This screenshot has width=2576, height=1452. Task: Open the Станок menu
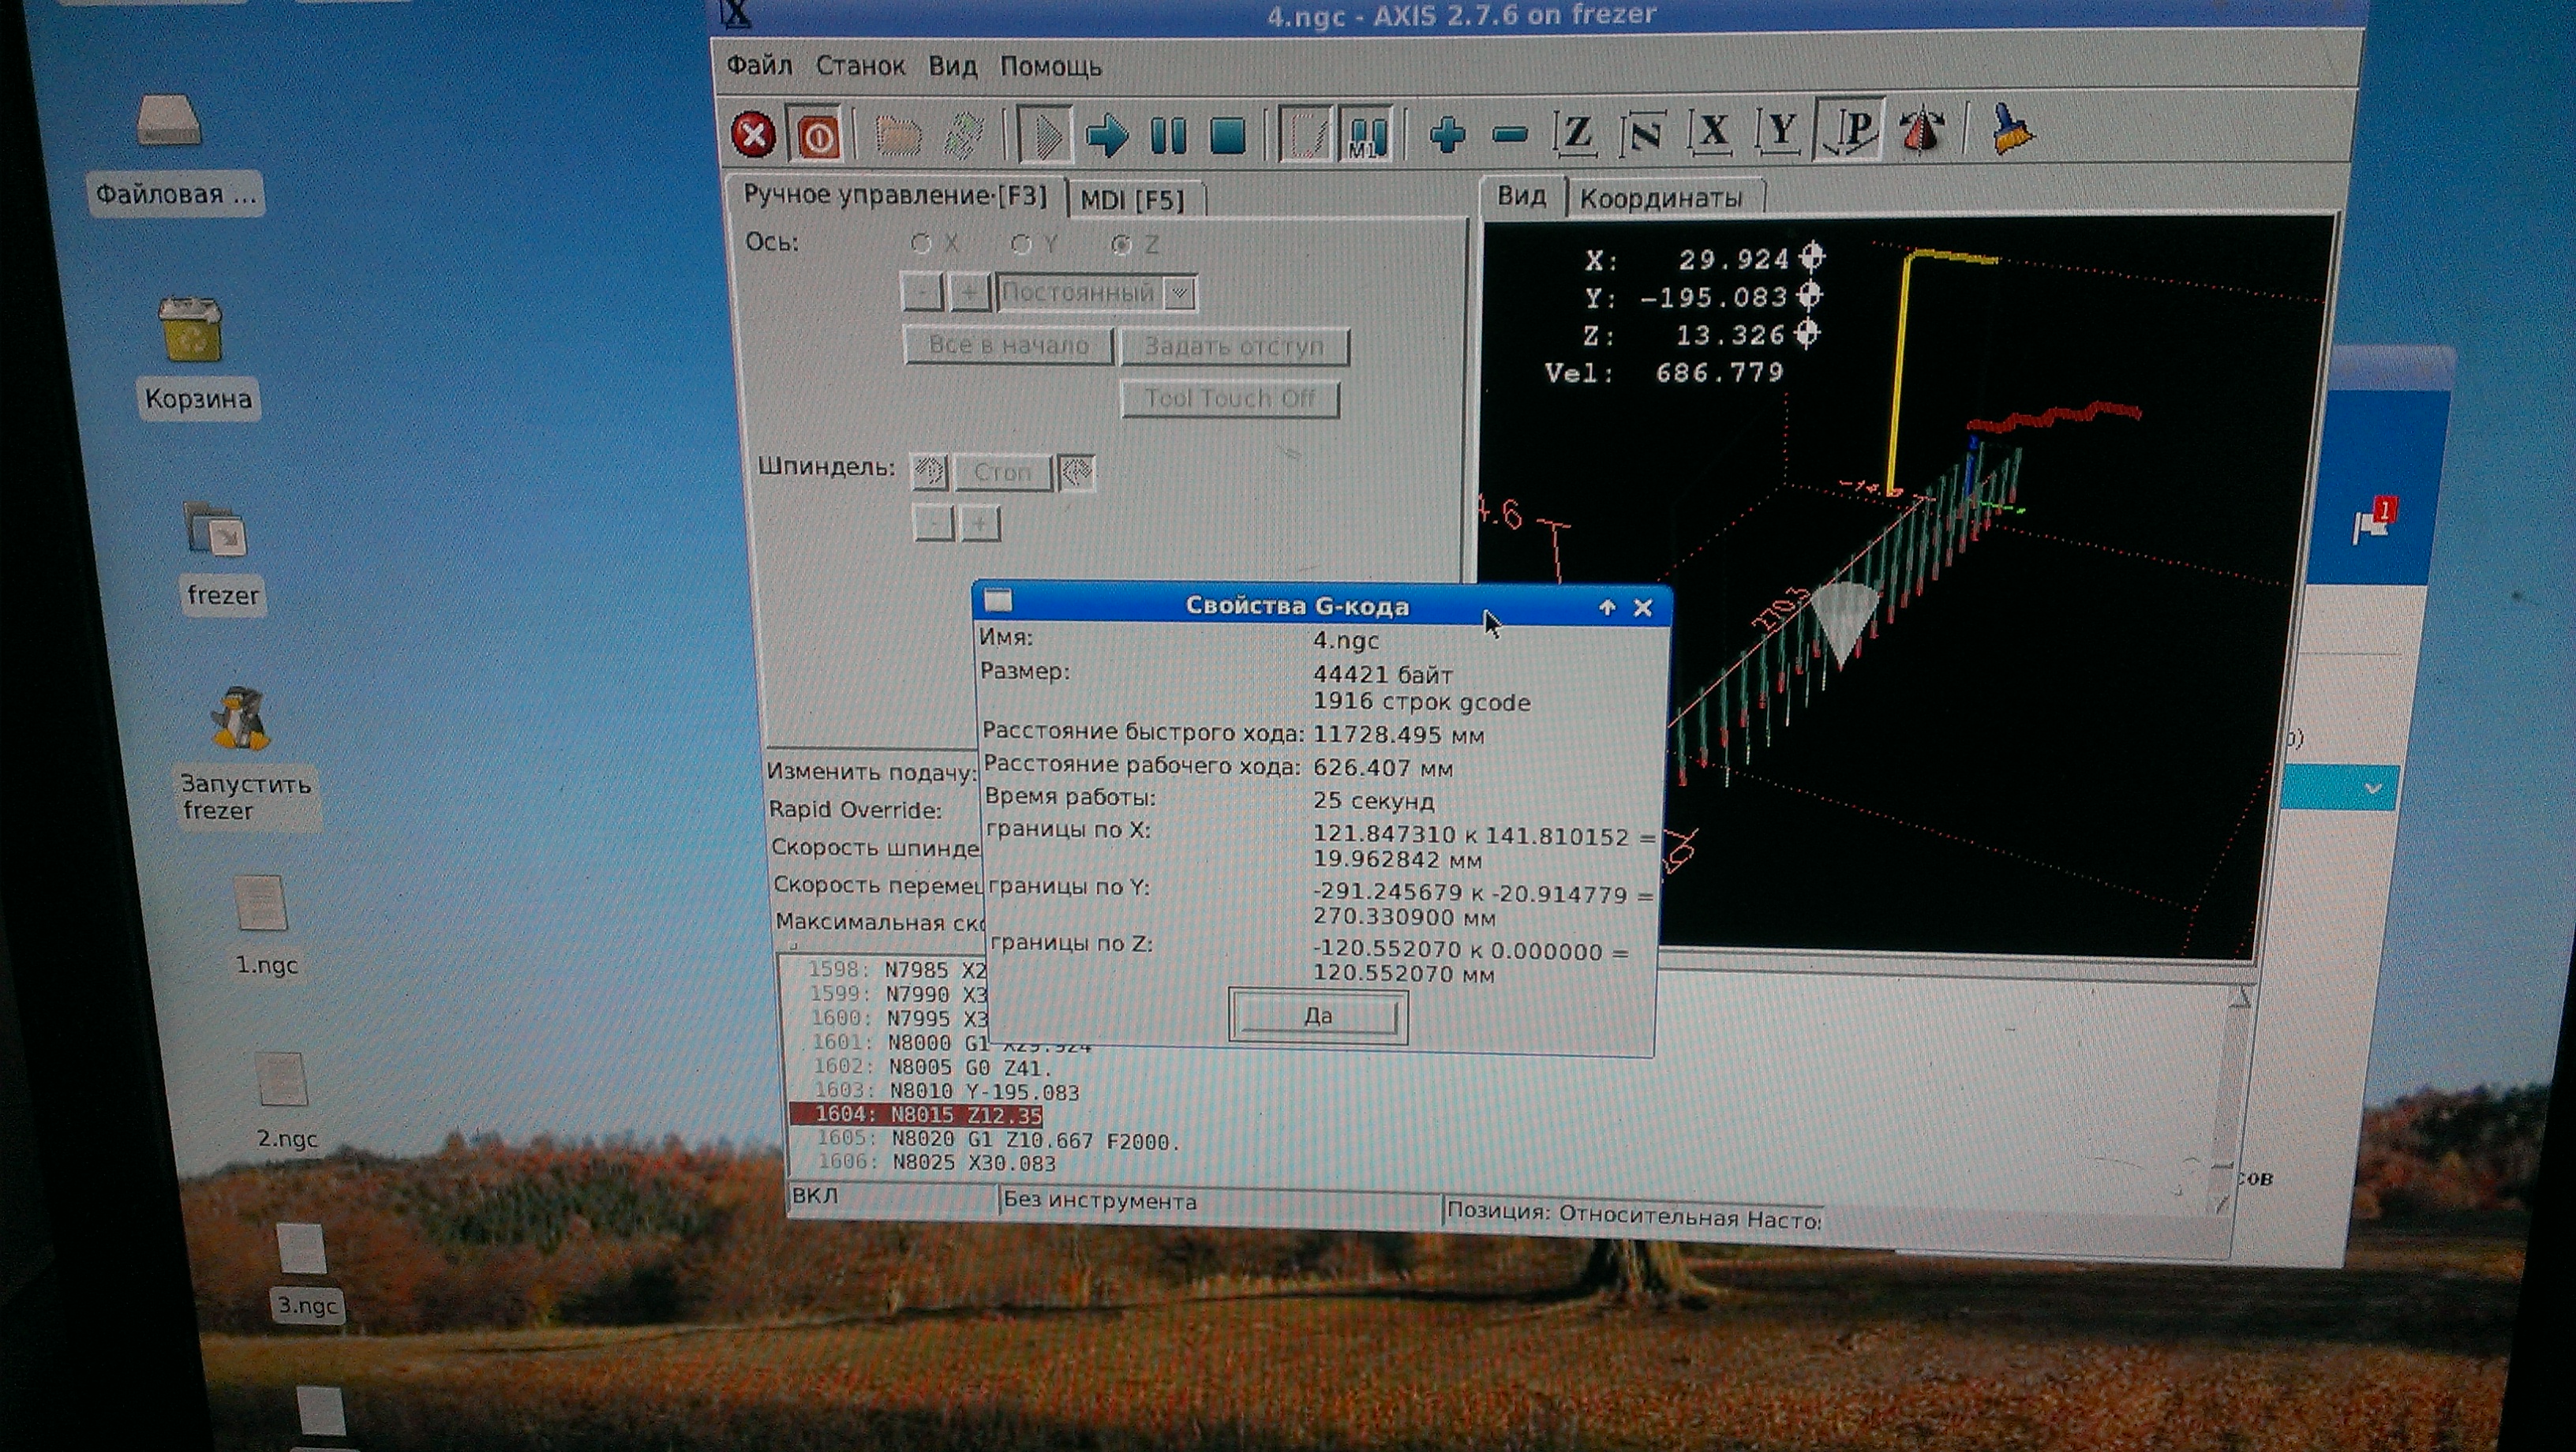coord(860,66)
